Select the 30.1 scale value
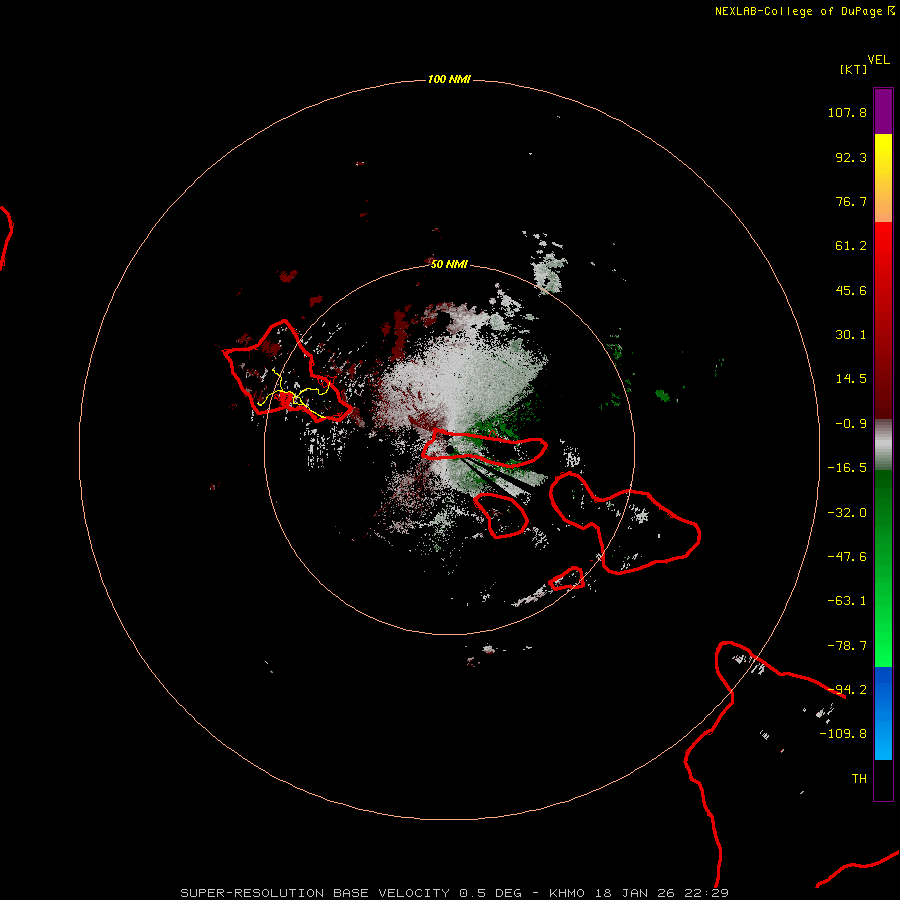 click(851, 335)
